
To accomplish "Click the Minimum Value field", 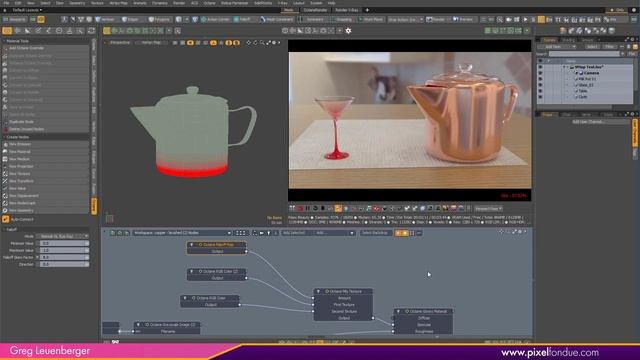I will coord(64,243).
